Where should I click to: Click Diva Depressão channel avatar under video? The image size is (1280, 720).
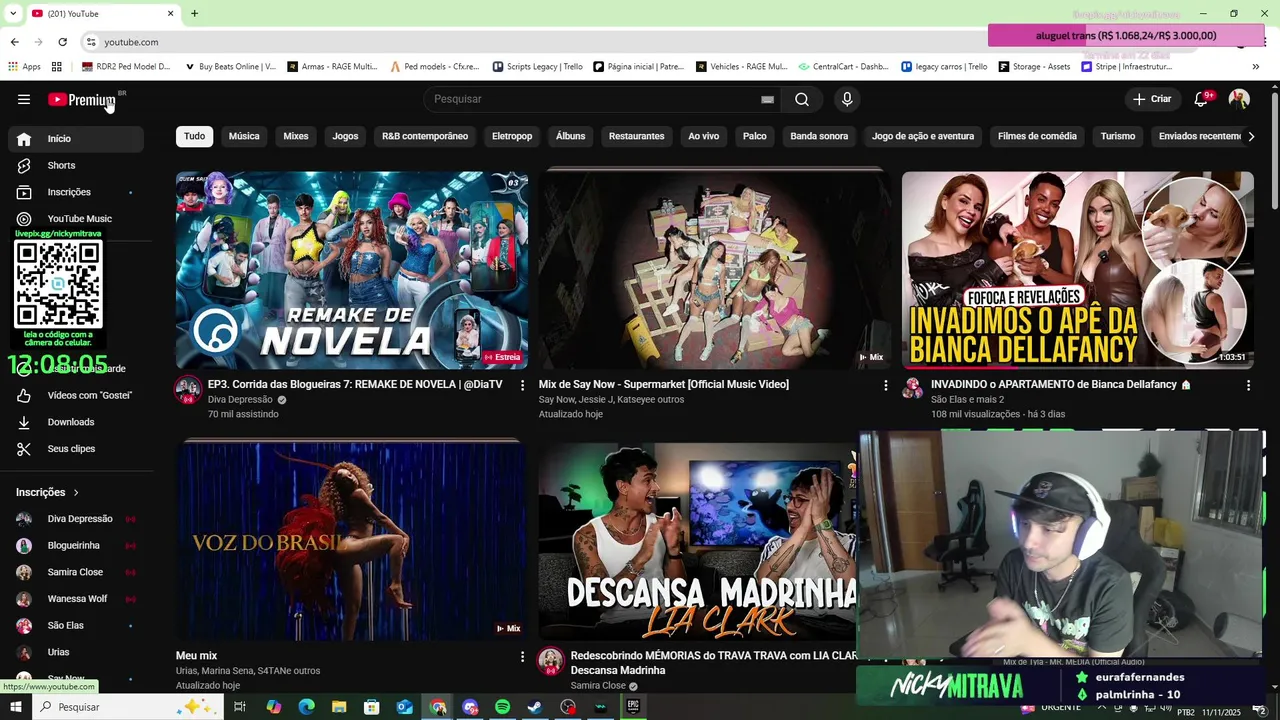click(x=188, y=389)
